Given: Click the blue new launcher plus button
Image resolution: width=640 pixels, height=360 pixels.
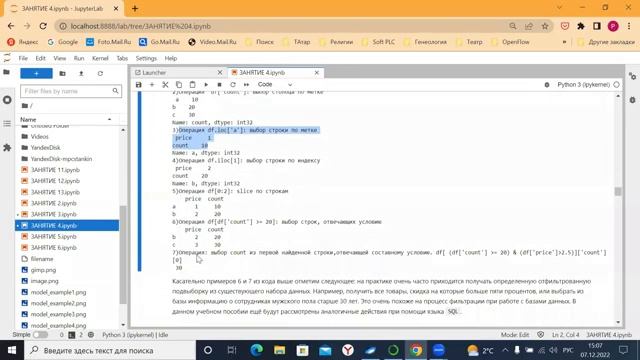Looking at the screenshot, I should 36,73.
